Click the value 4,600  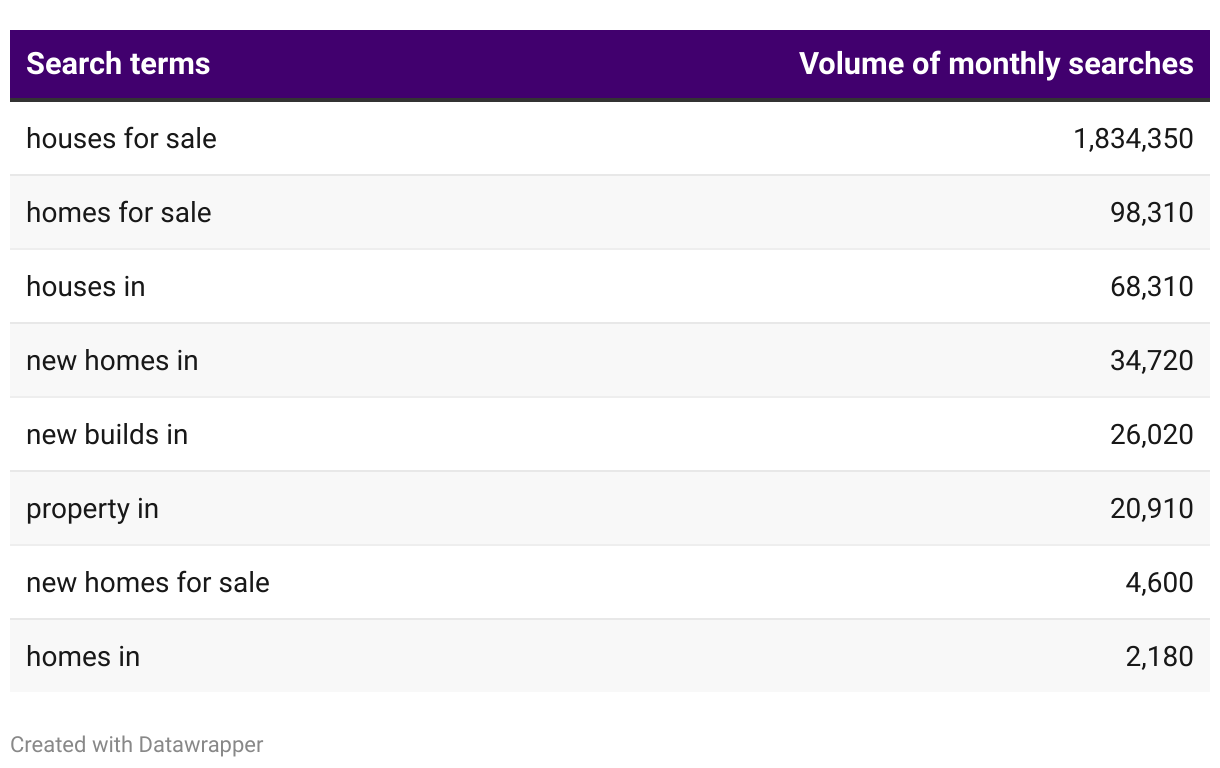tap(1159, 582)
